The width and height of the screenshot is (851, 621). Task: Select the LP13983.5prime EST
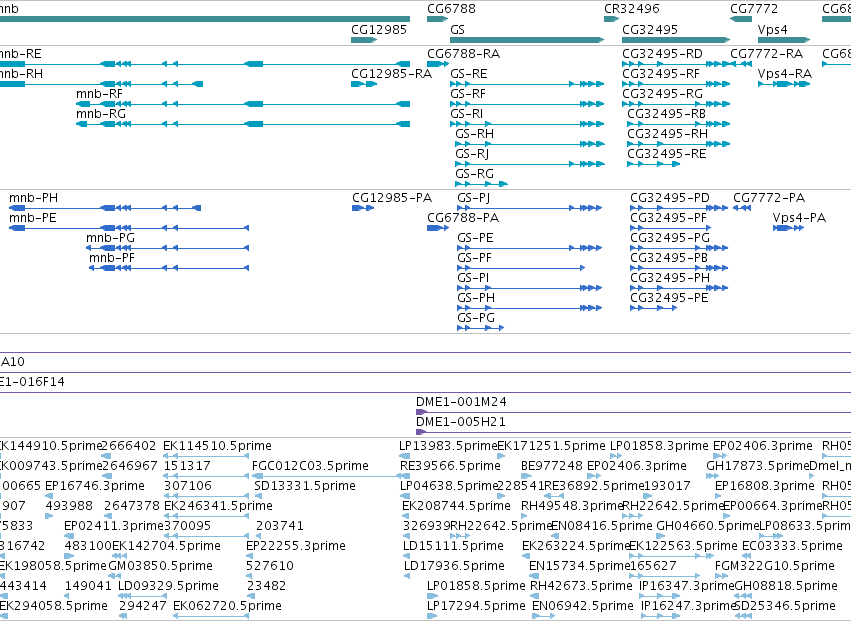pos(404,456)
